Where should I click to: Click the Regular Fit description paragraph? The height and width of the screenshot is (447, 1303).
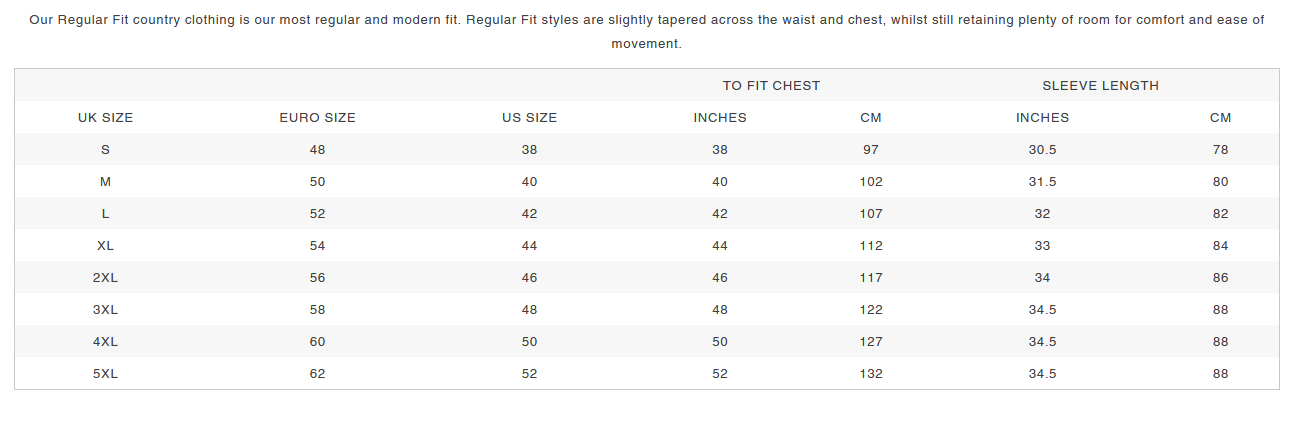click(646, 32)
